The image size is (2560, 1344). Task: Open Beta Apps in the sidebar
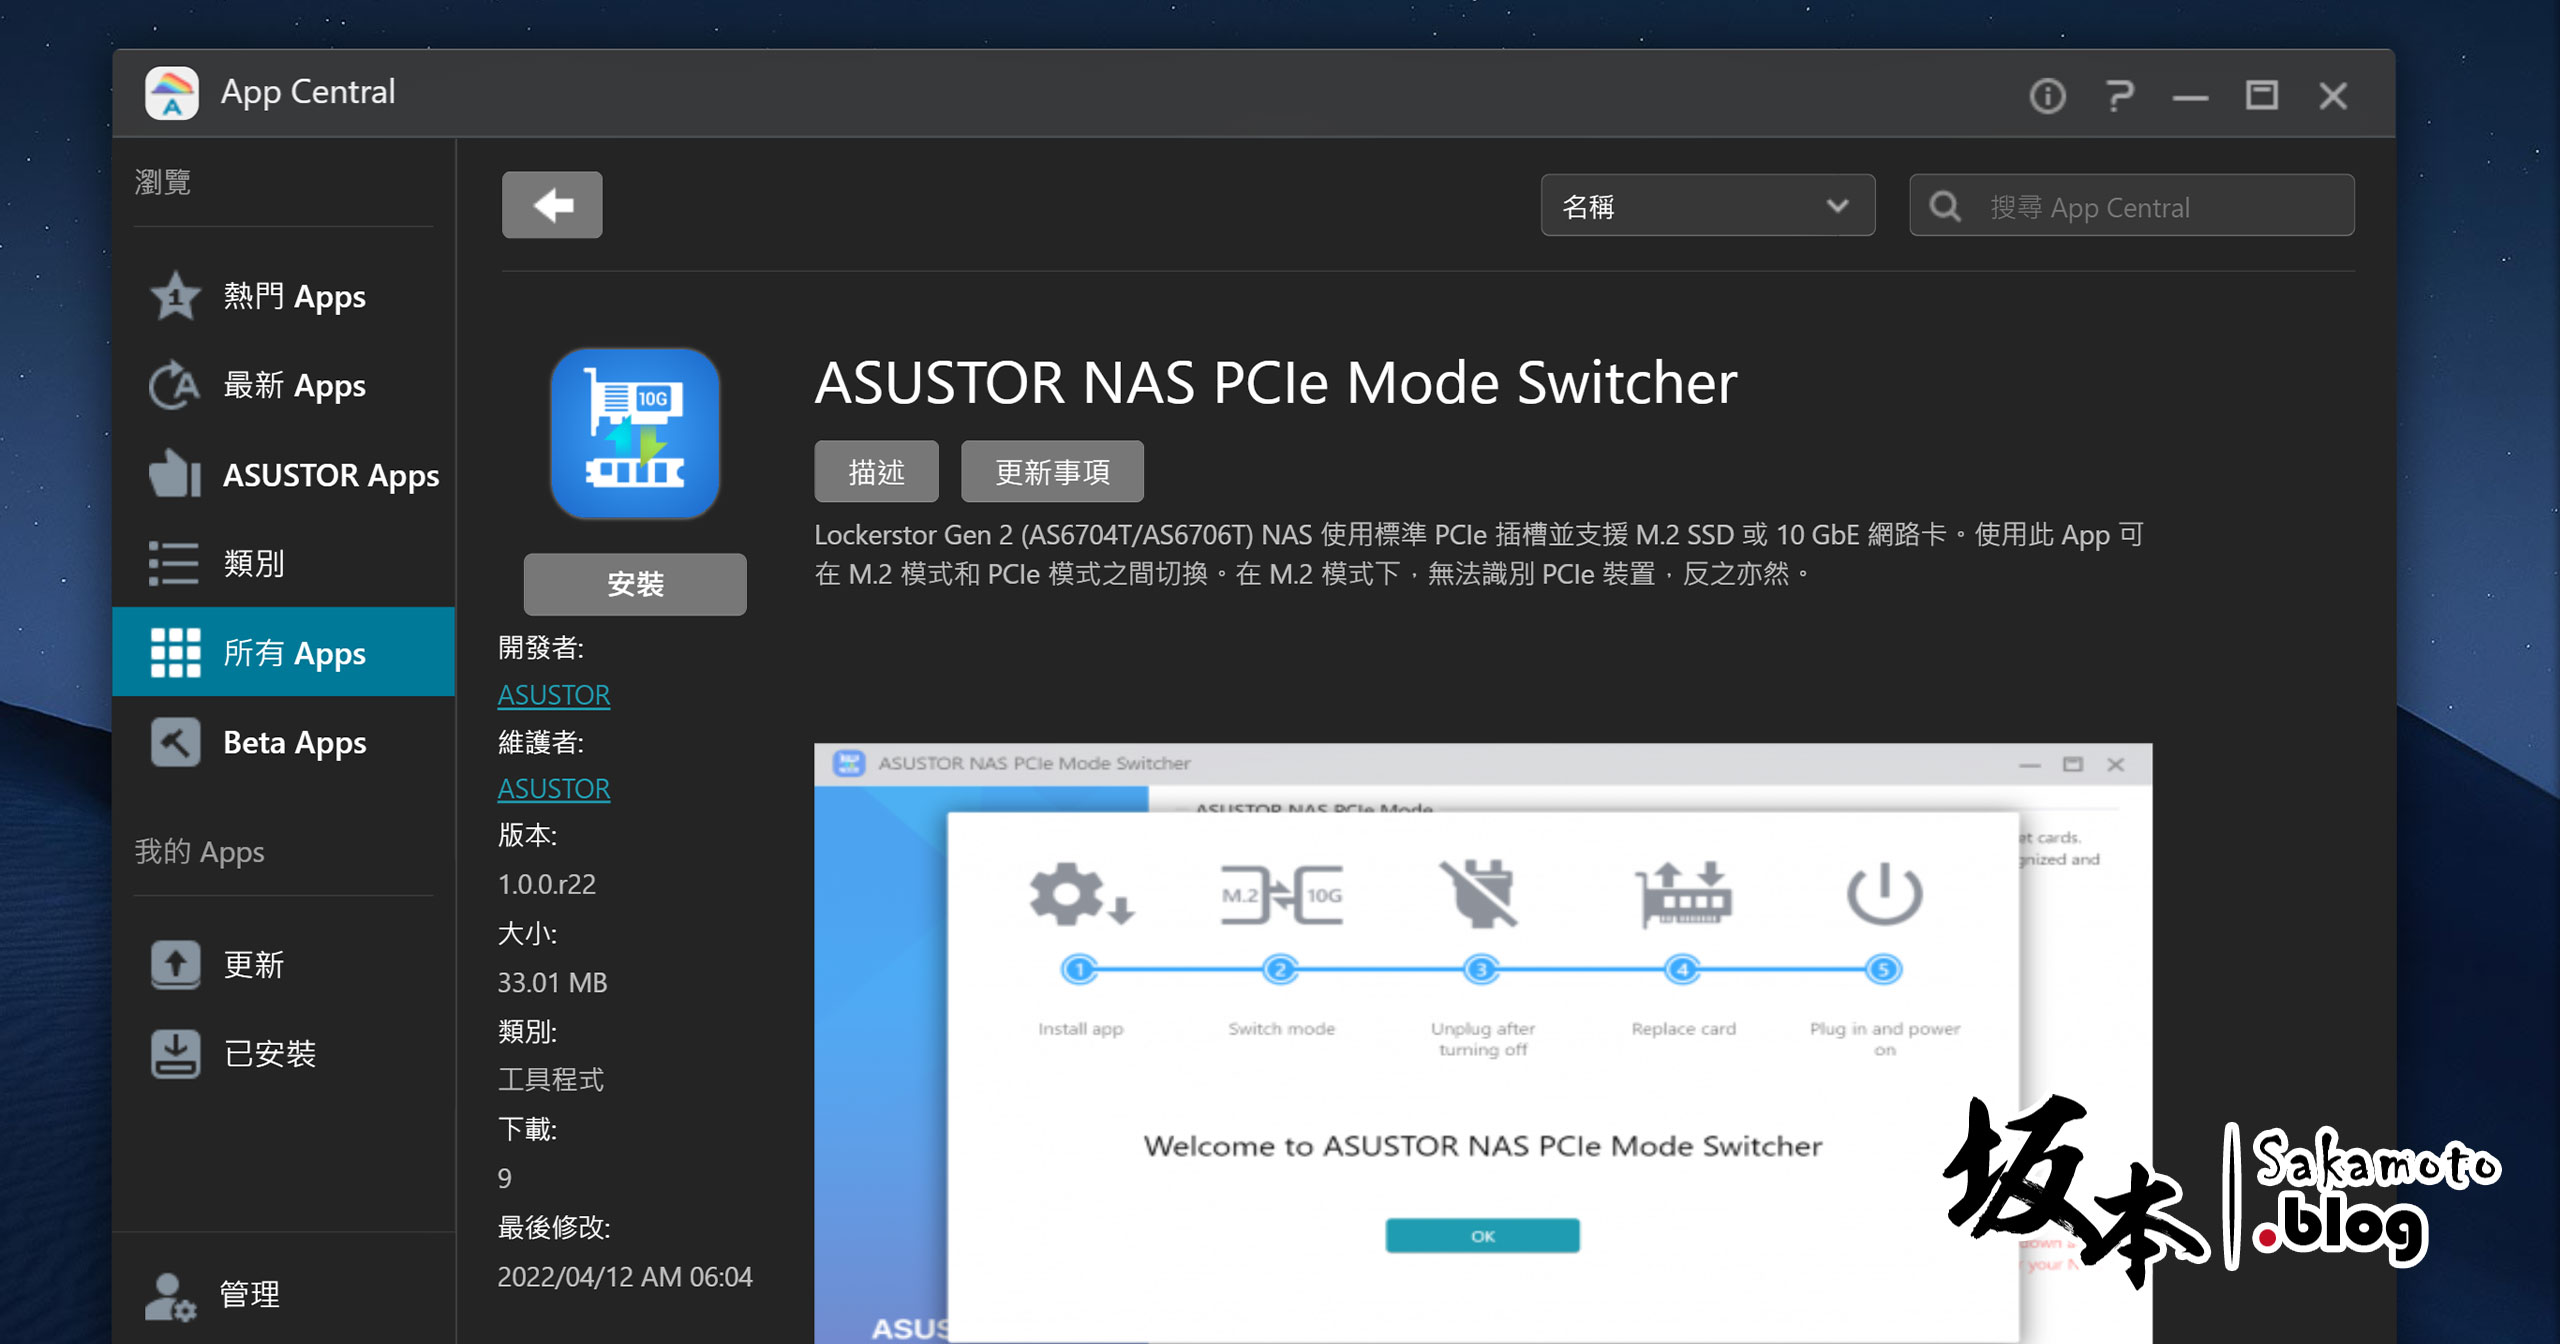284,742
